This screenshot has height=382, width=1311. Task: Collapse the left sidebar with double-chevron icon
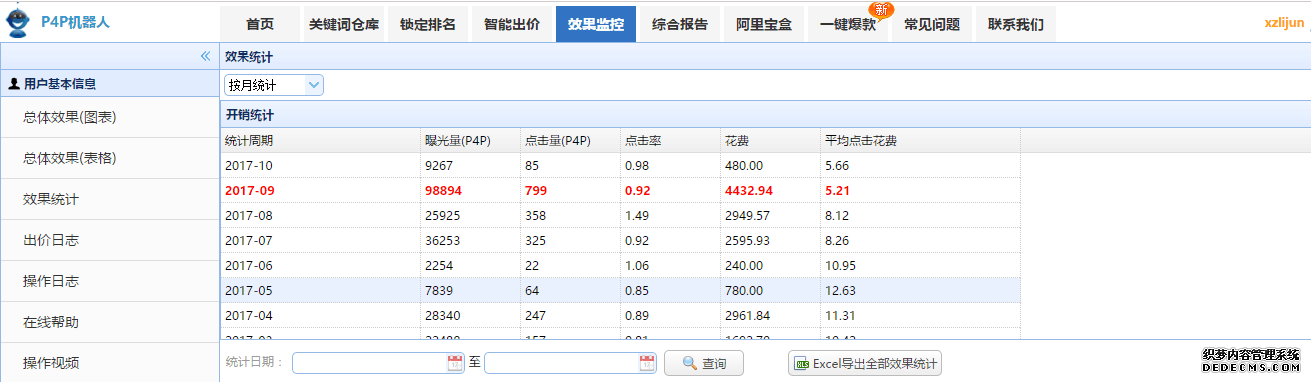pyautogui.click(x=205, y=57)
